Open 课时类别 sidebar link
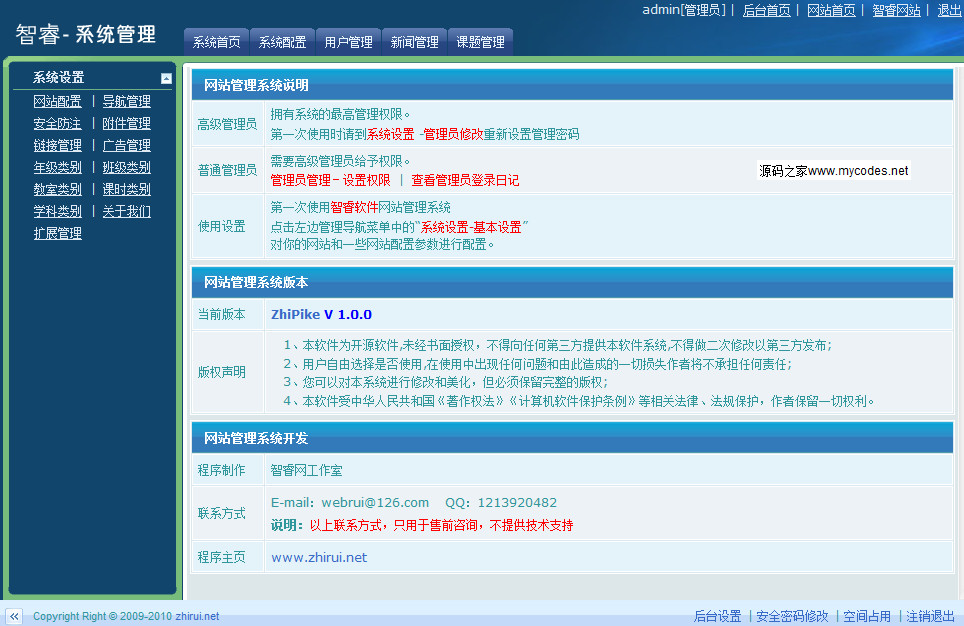This screenshot has height=626, width=964. point(127,189)
